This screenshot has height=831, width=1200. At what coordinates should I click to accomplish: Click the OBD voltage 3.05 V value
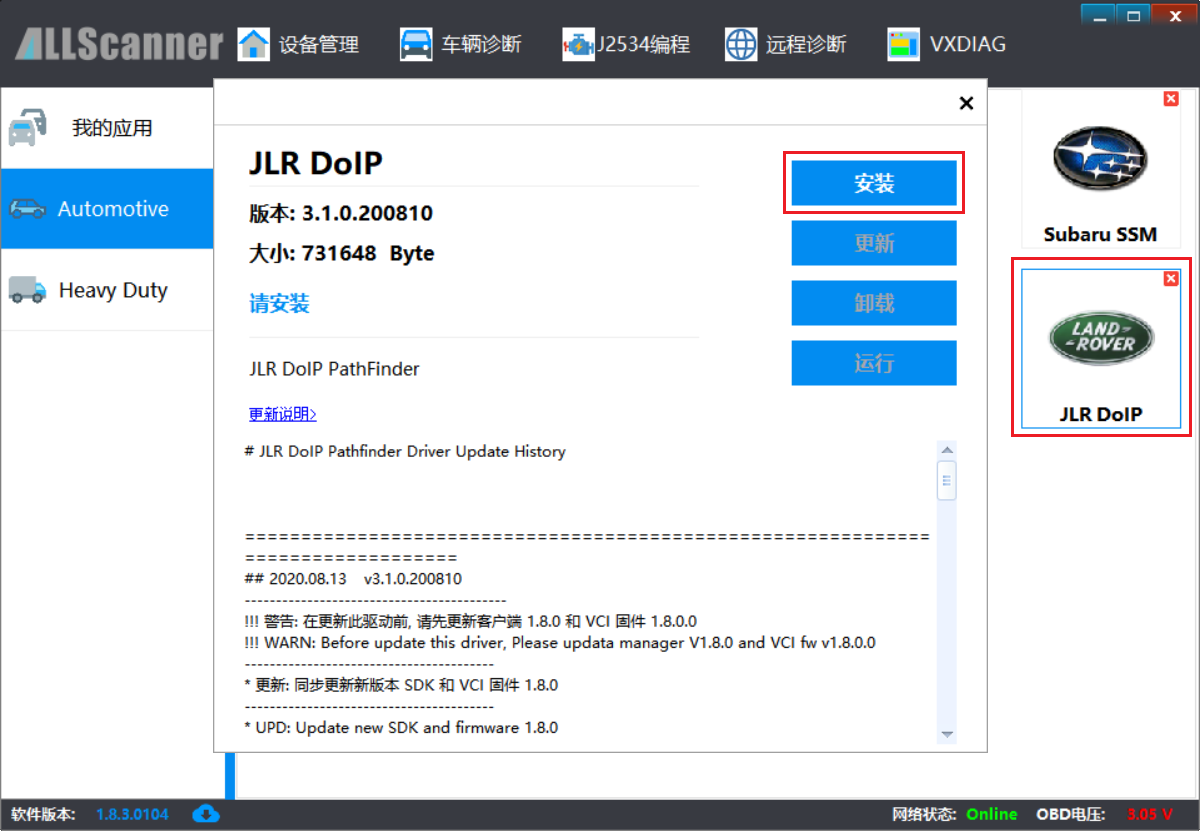(x=1152, y=814)
